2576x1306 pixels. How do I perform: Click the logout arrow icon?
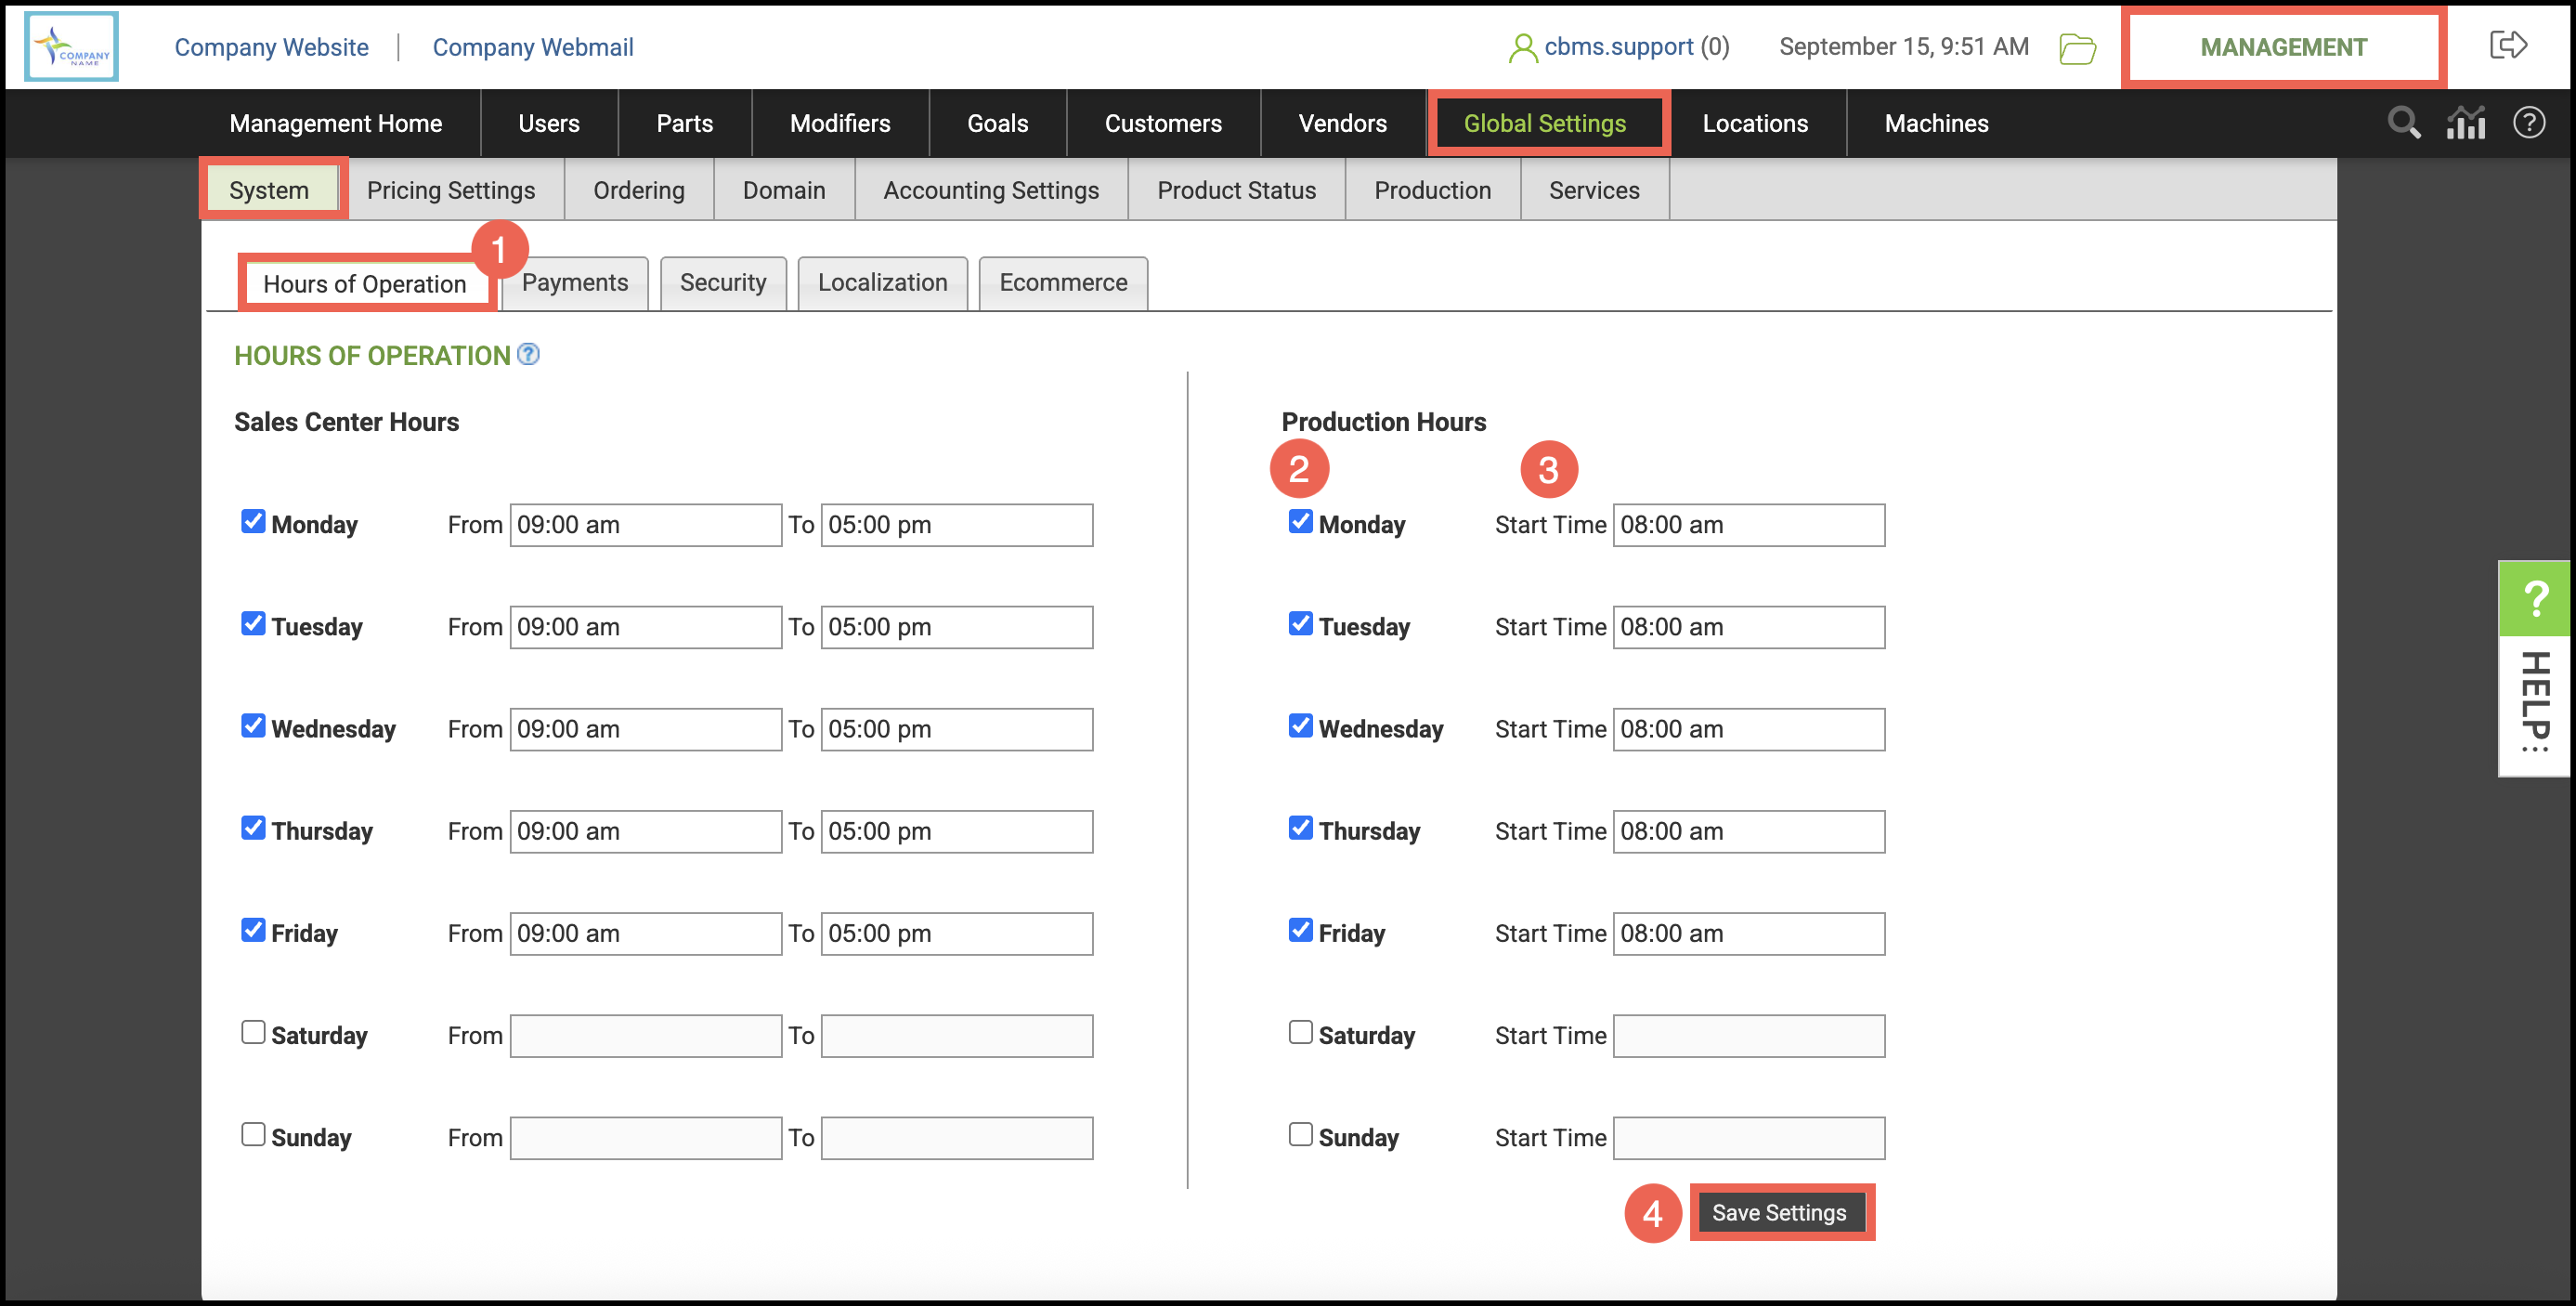(2507, 45)
